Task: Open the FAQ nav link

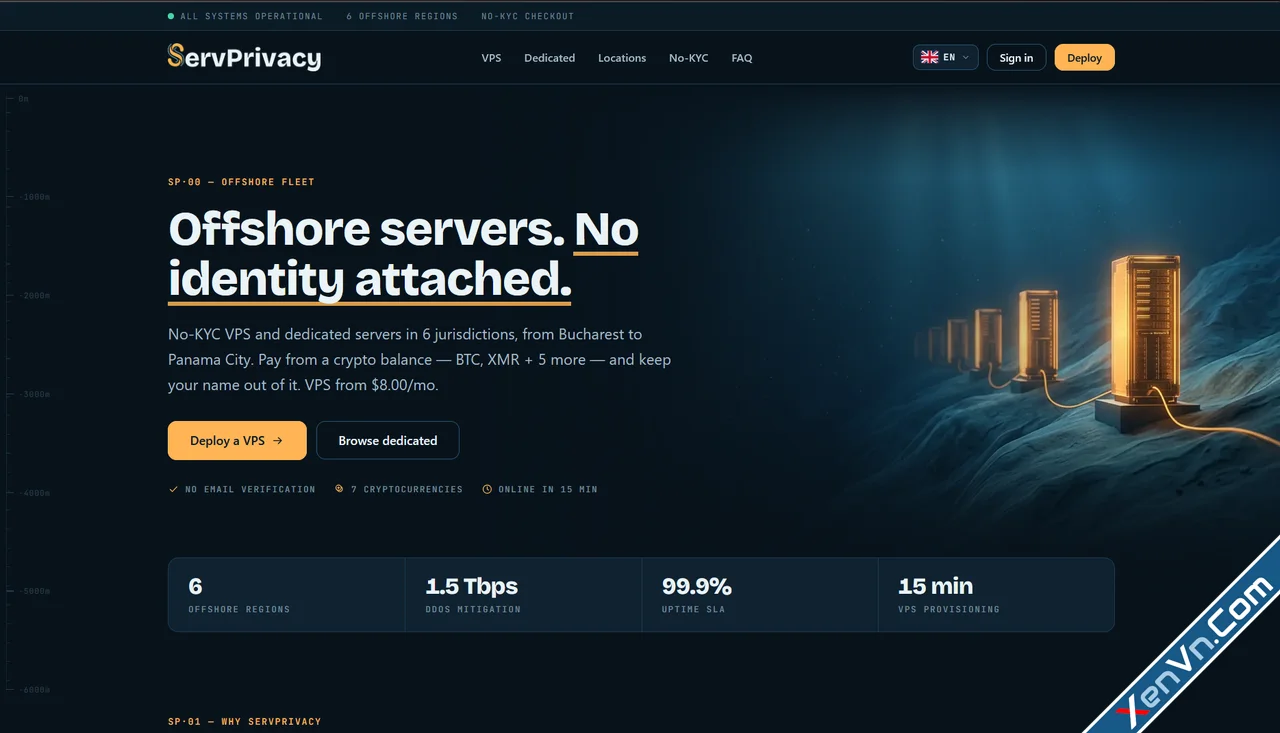Action: coord(741,58)
